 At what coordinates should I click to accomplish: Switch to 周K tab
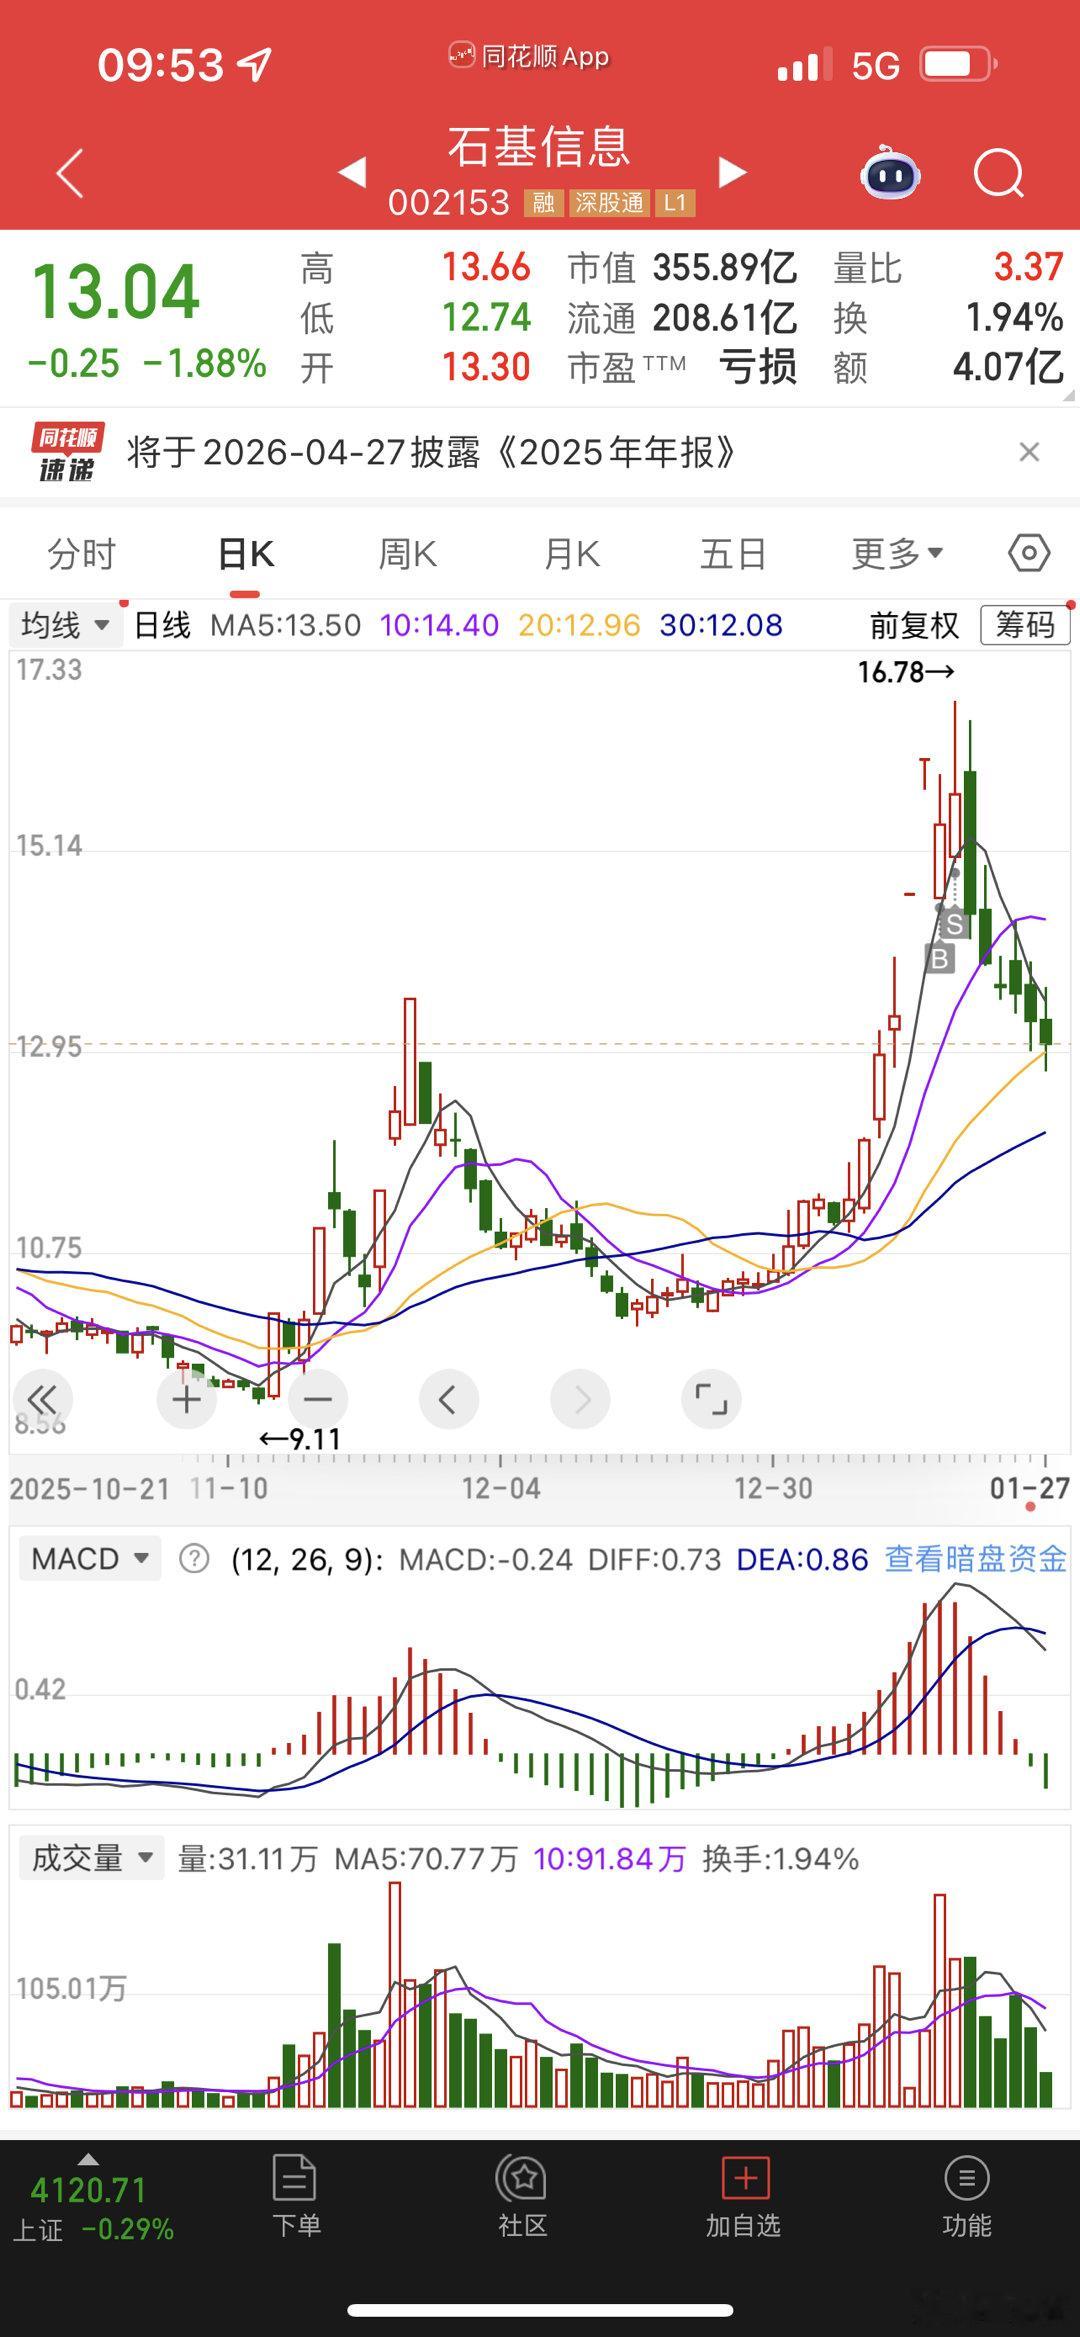click(407, 553)
